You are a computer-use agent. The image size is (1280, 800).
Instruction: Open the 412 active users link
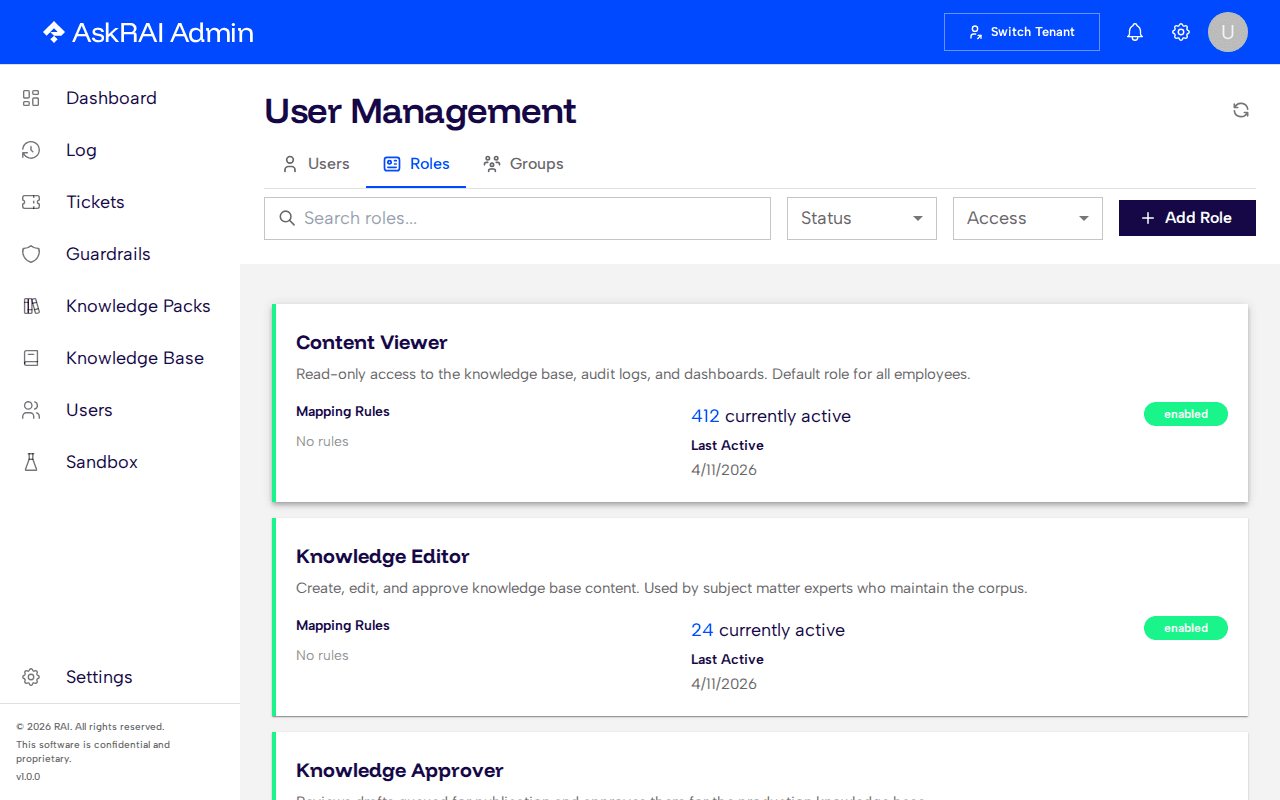click(705, 416)
